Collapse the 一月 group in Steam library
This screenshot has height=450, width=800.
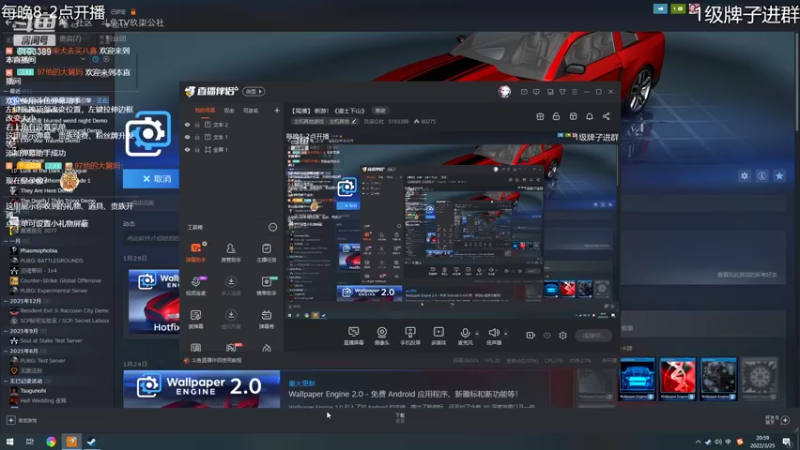tap(6, 241)
